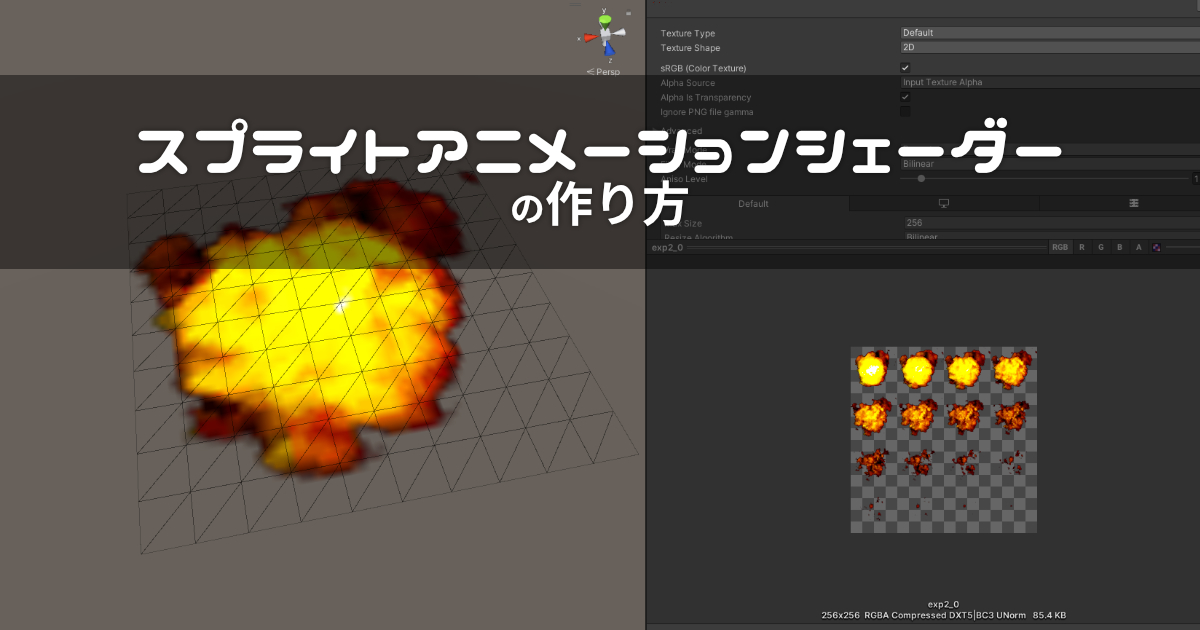Click RGB to show all color channels
The image size is (1200, 630).
click(x=1059, y=247)
